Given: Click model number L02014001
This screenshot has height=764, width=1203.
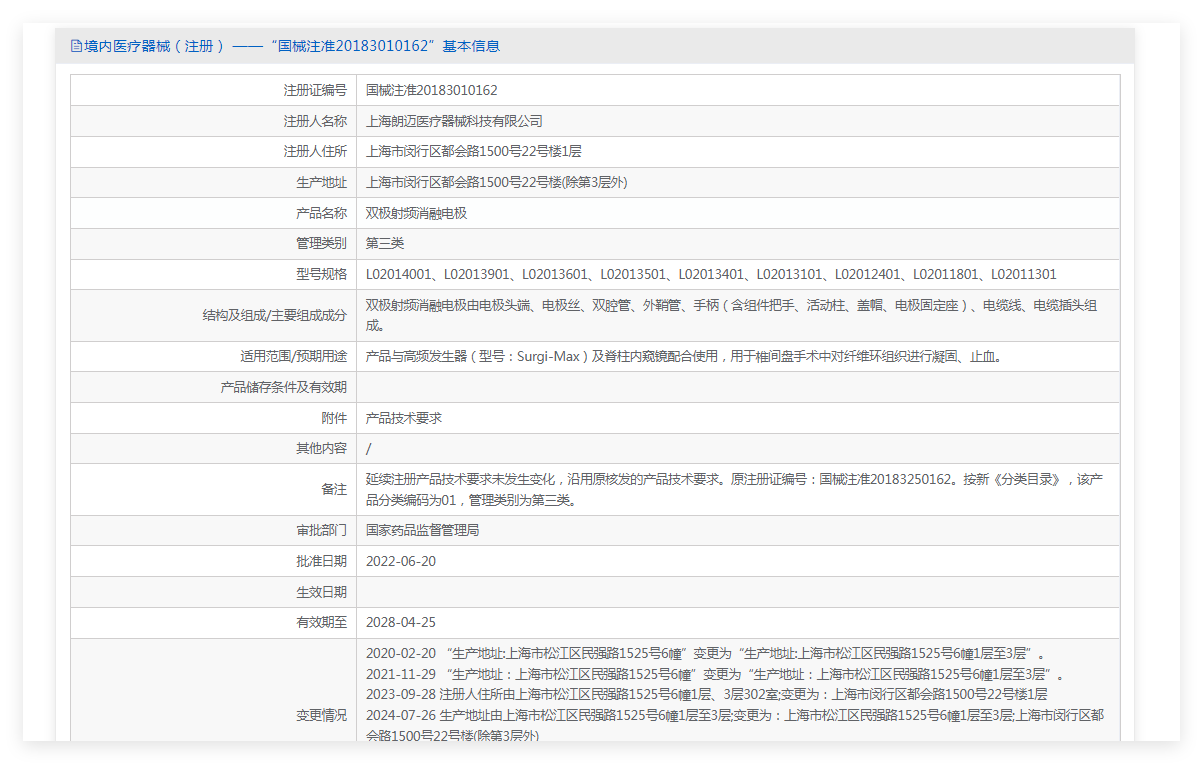Looking at the screenshot, I should click(399, 274).
